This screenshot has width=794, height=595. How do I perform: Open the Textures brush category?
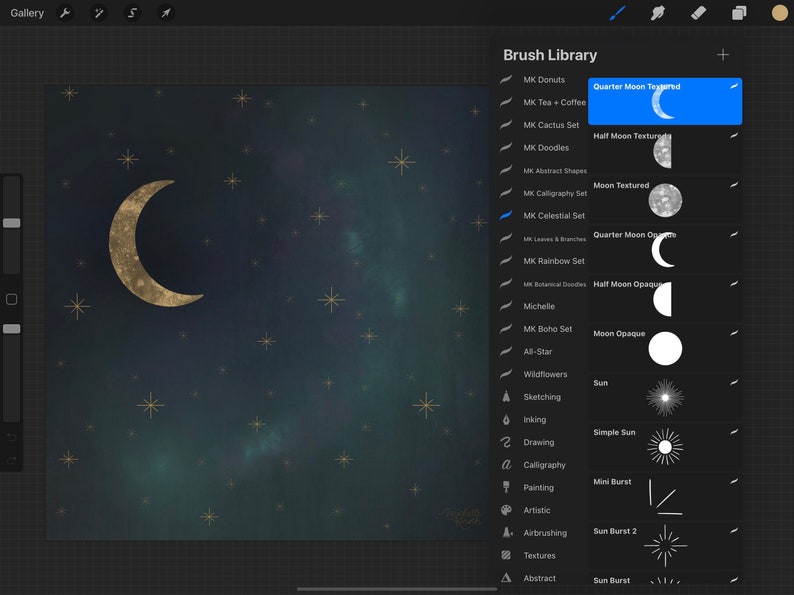543,556
